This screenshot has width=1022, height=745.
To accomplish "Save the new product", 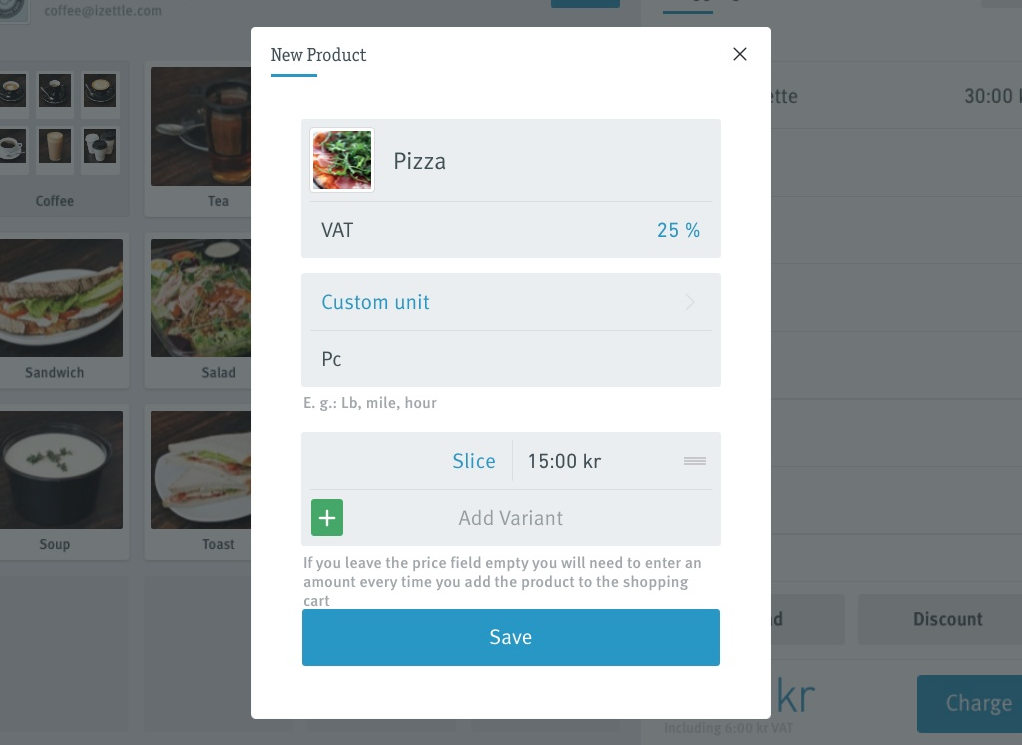I will [510, 637].
